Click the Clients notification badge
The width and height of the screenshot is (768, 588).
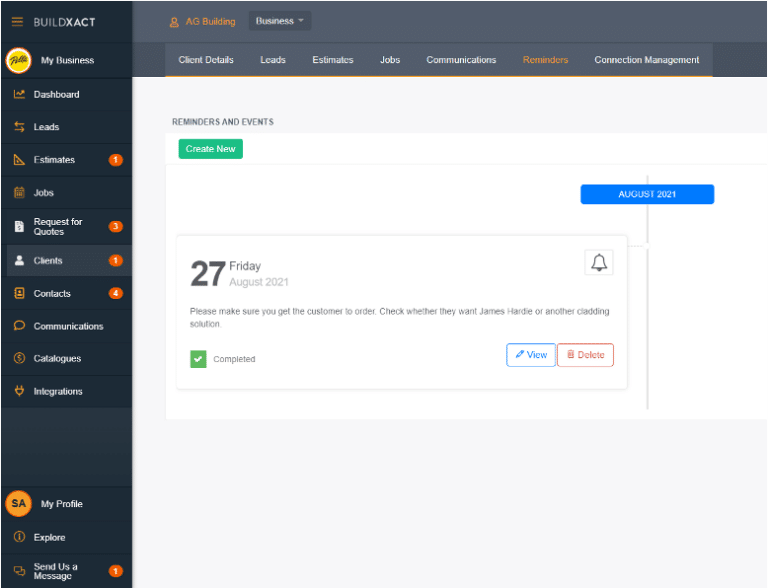coord(116,261)
